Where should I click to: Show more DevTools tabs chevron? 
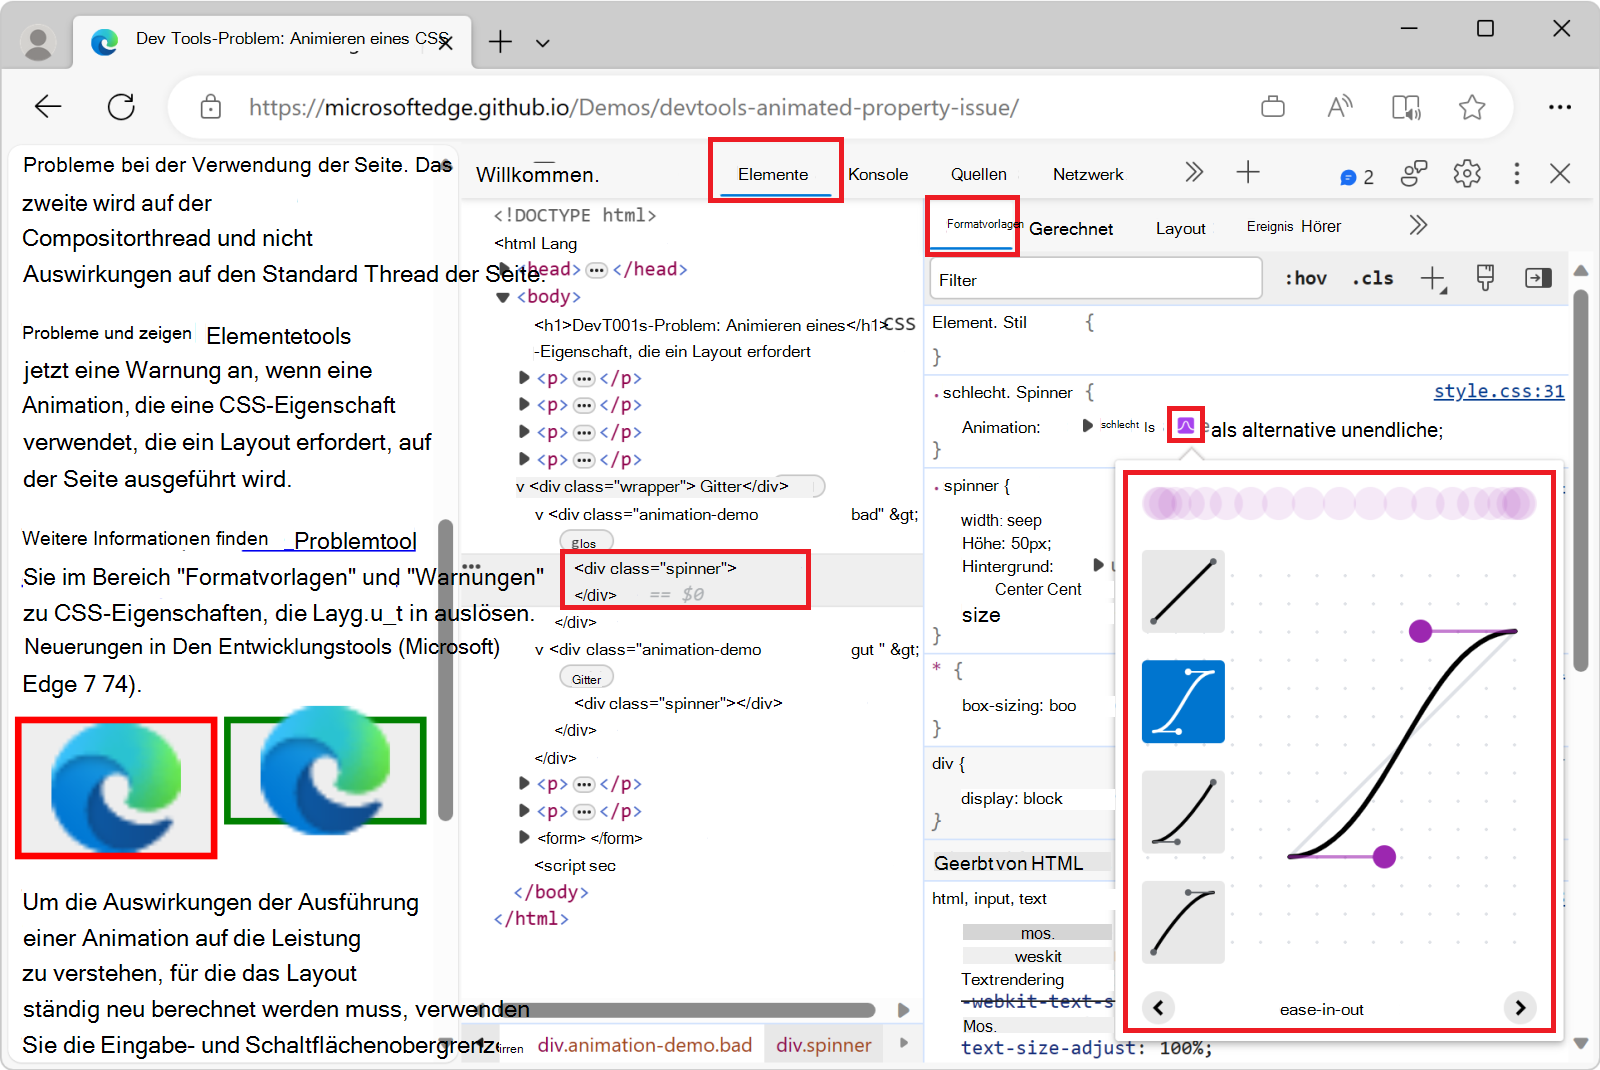[1194, 173]
